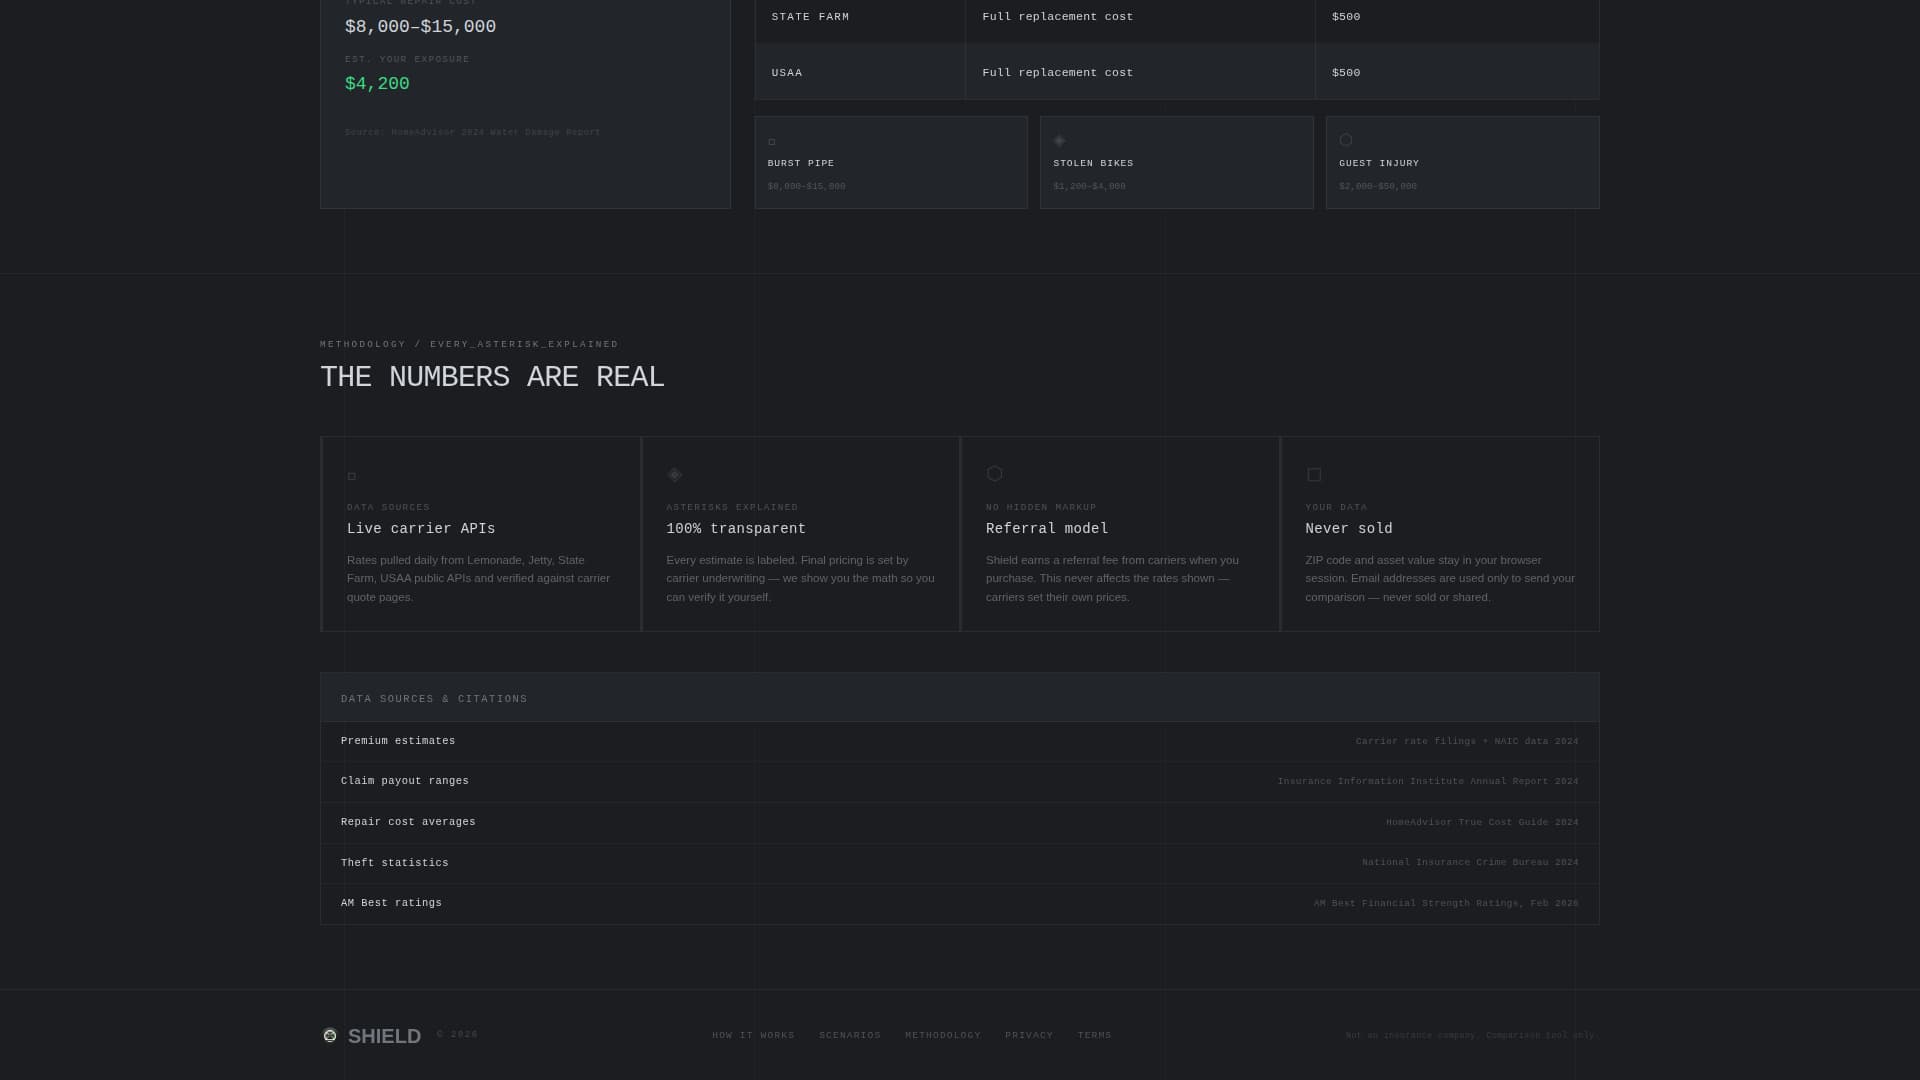Click the Not an insurance company disclaimer

coord(1472,1036)
